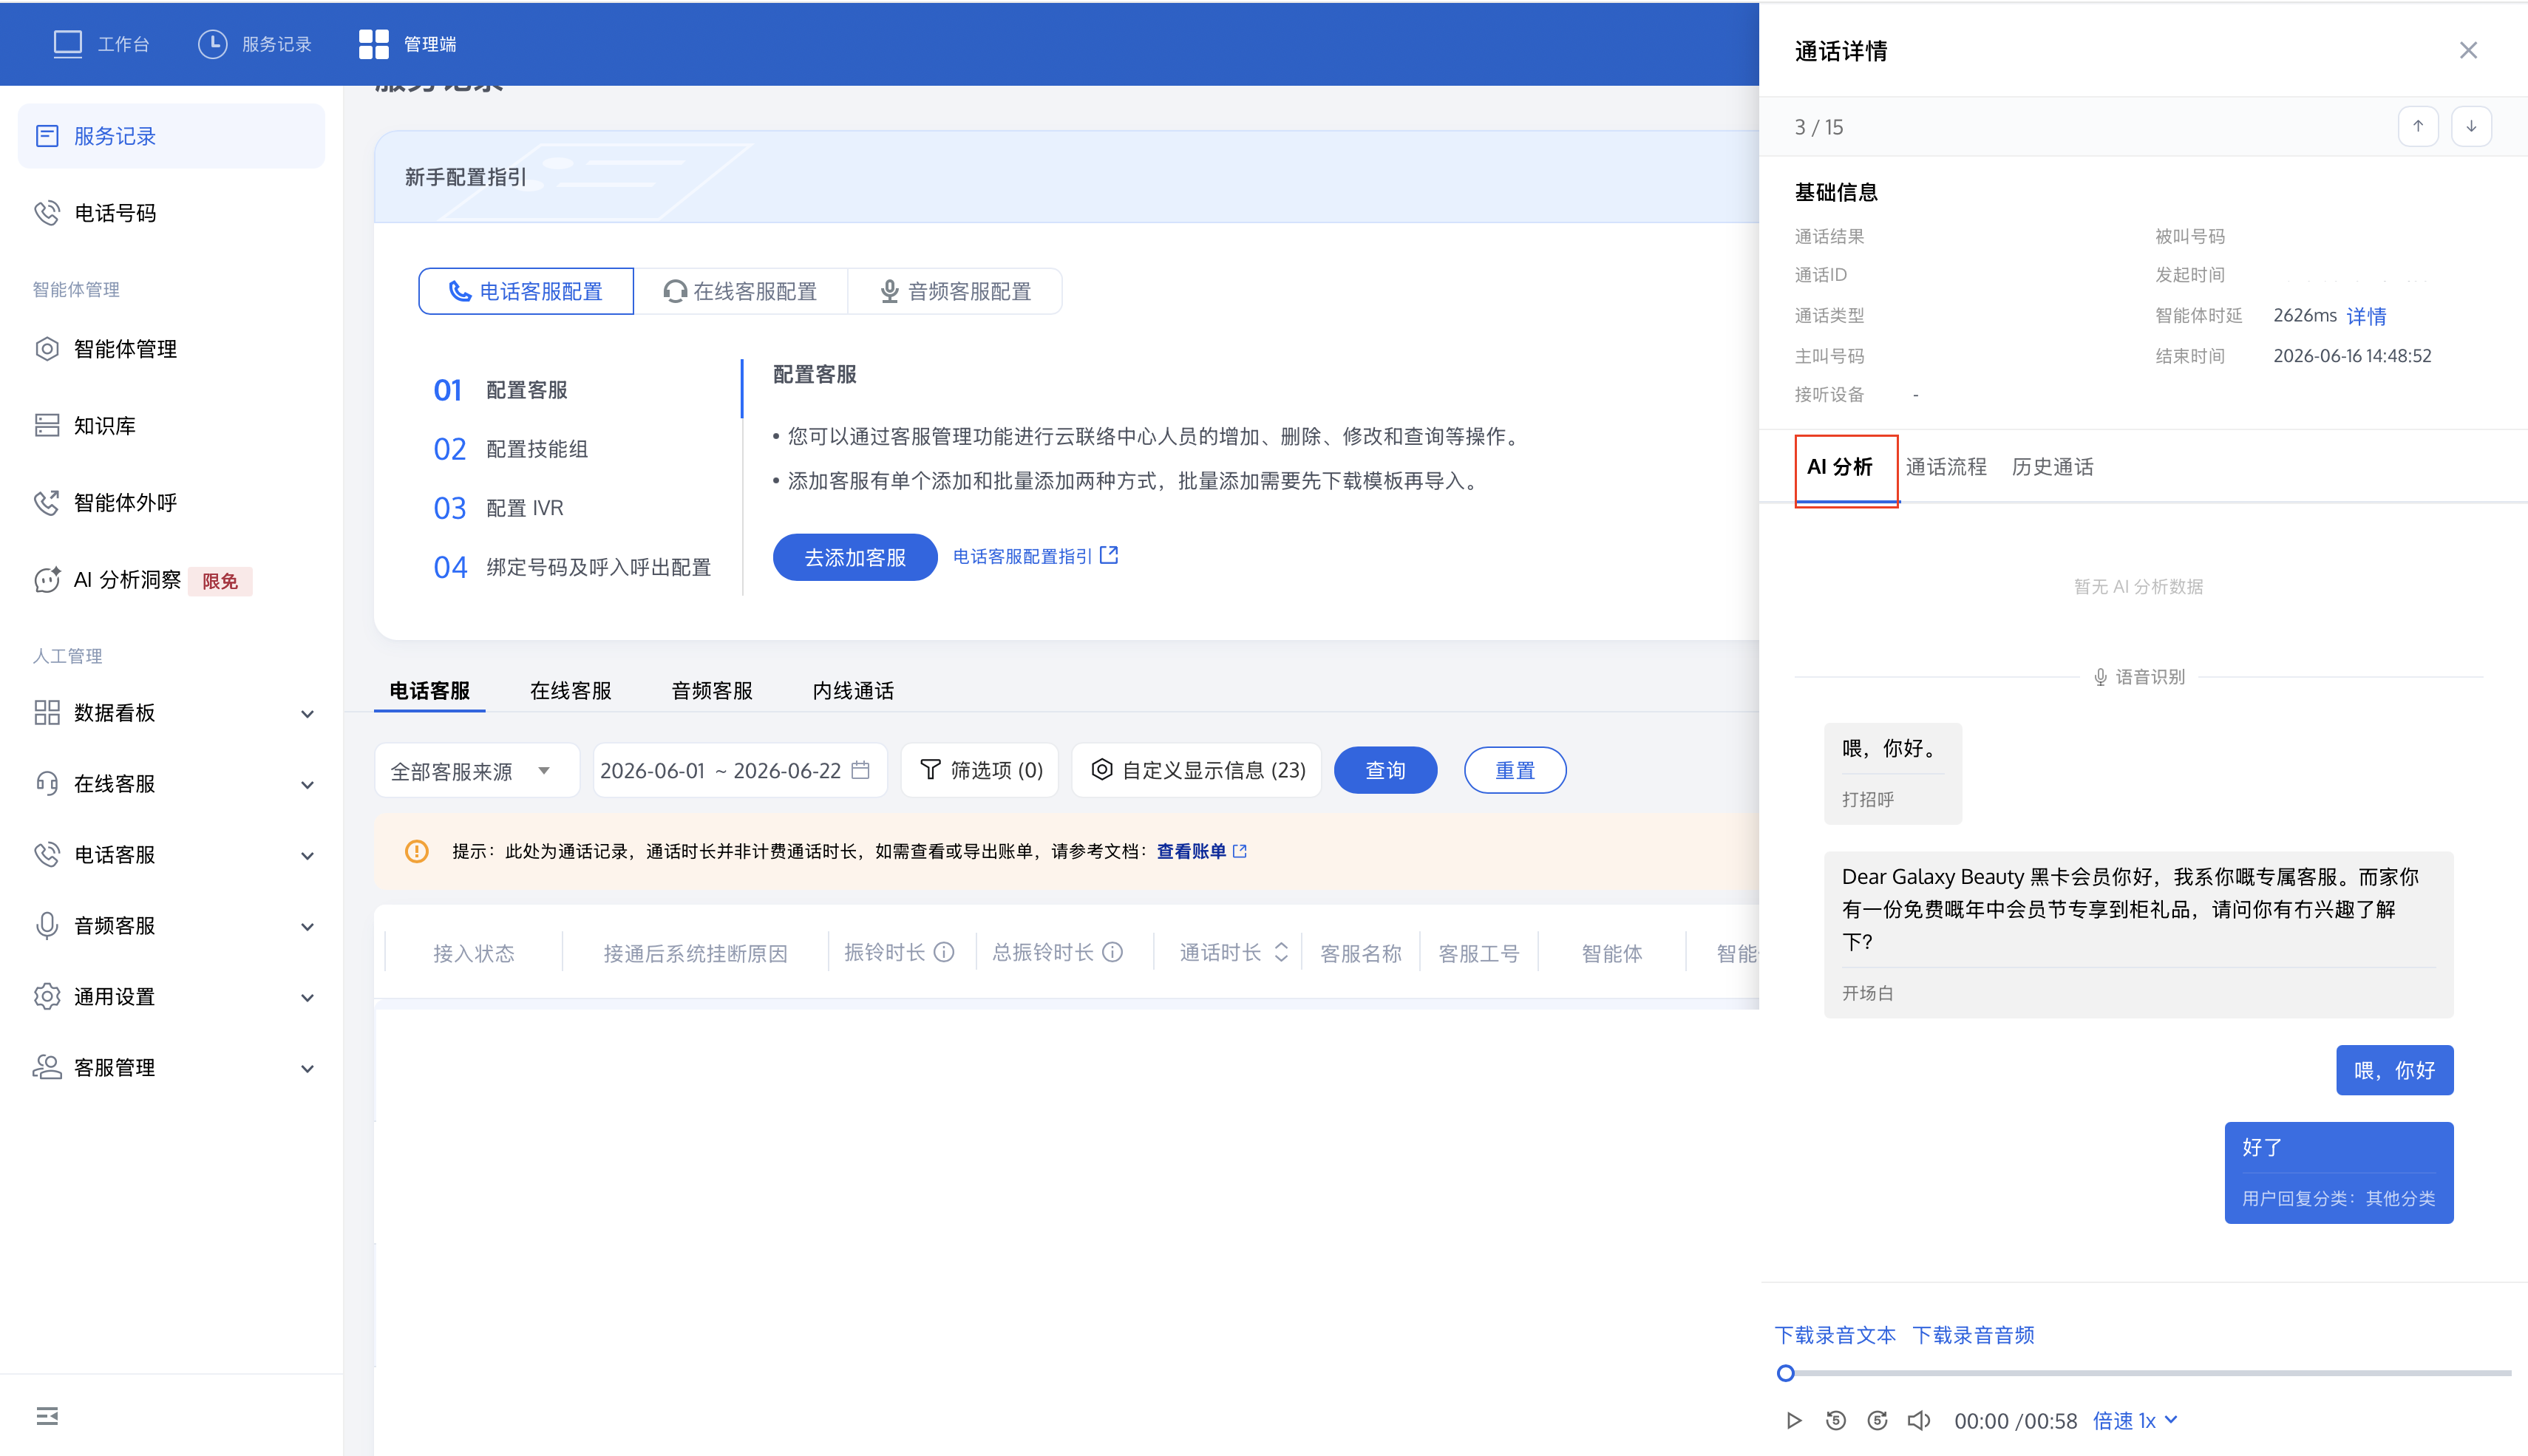Click the 查询 search button
Screen dimensions: 2528x1456
pyautogui.click(x=1386, y=770)
